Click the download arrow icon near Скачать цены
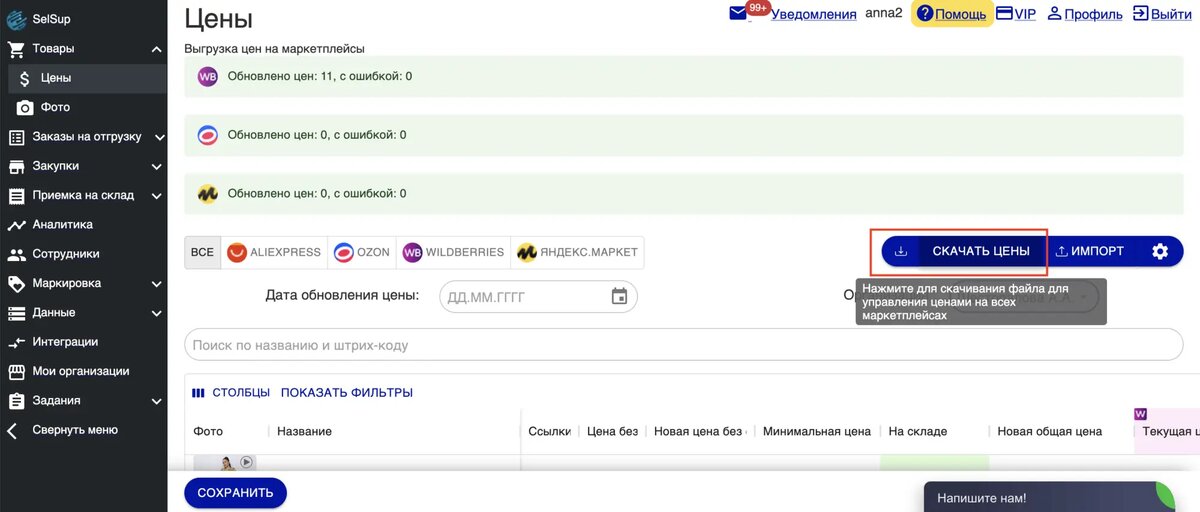 point(901,251)
